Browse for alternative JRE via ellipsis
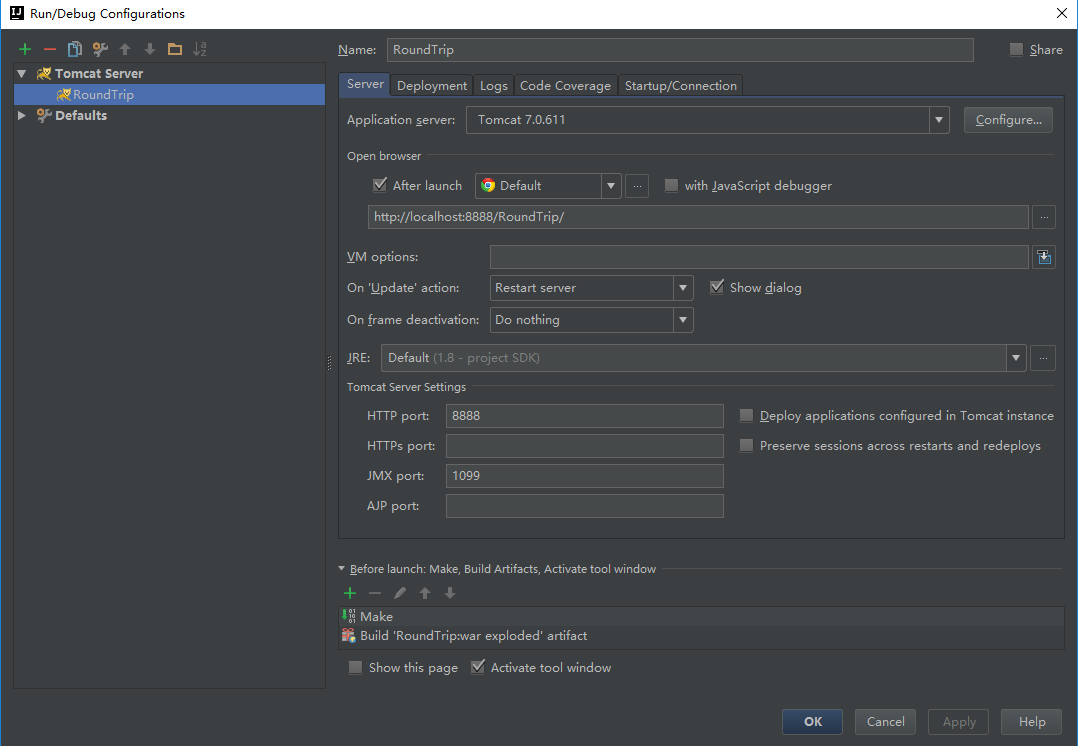Viewport: 1078px width, 746px height. pyautogui.click(x=1043, y=358)
